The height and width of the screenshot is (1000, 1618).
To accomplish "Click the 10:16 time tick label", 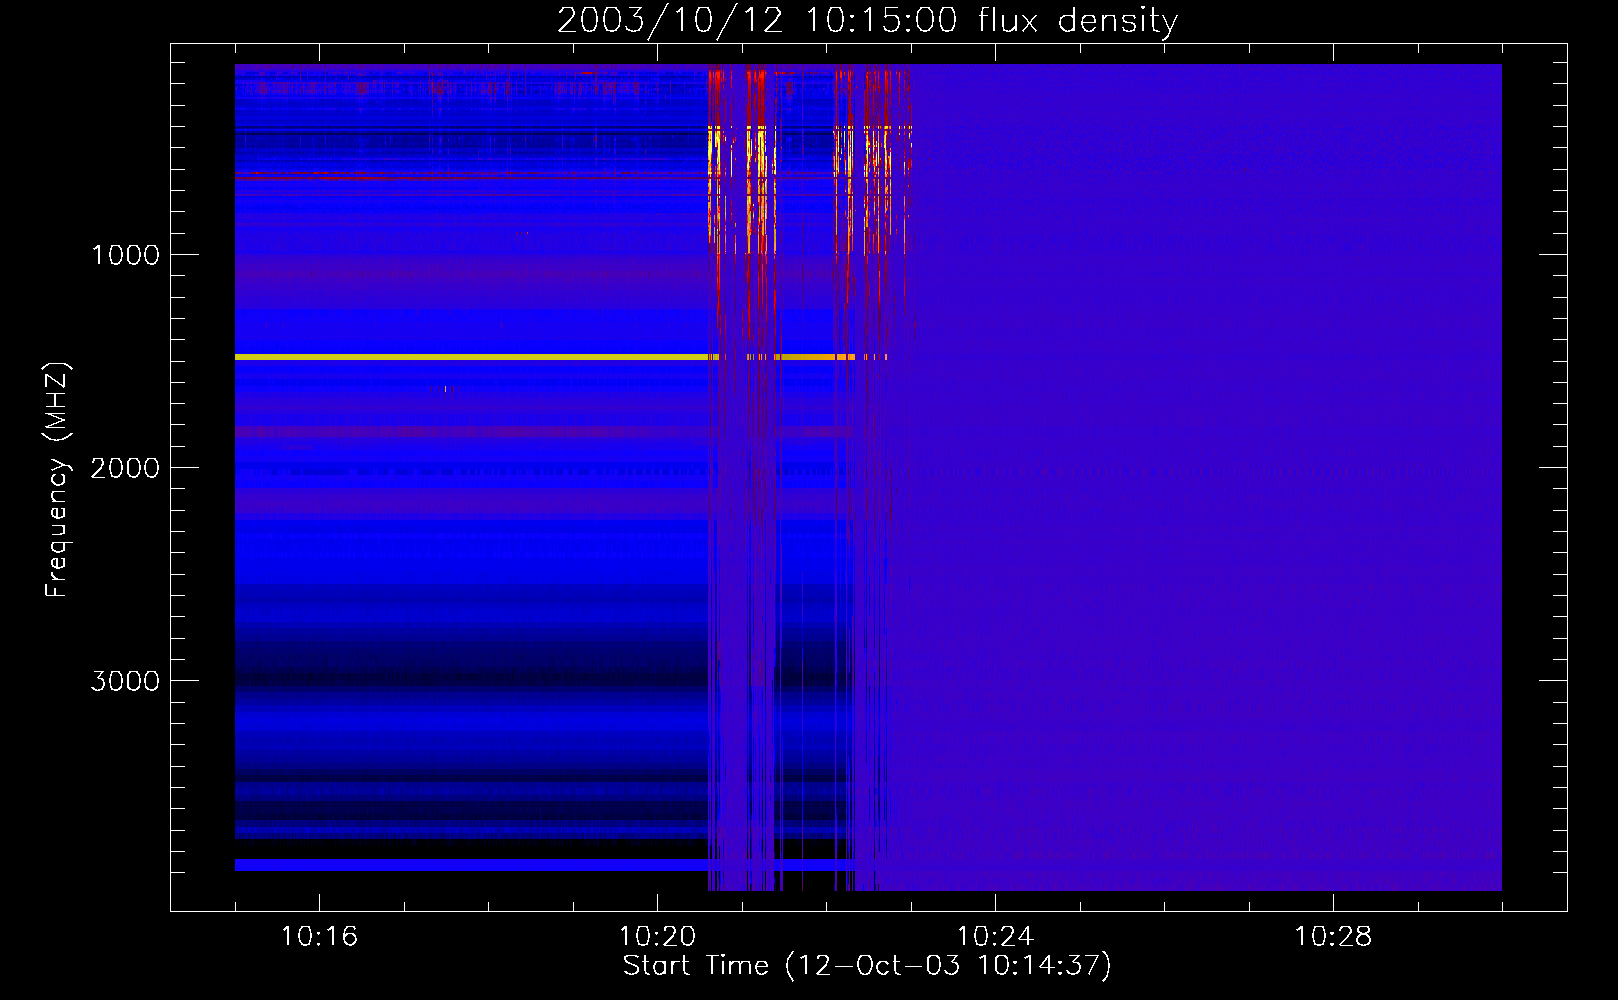I will [x=319, y=936].
